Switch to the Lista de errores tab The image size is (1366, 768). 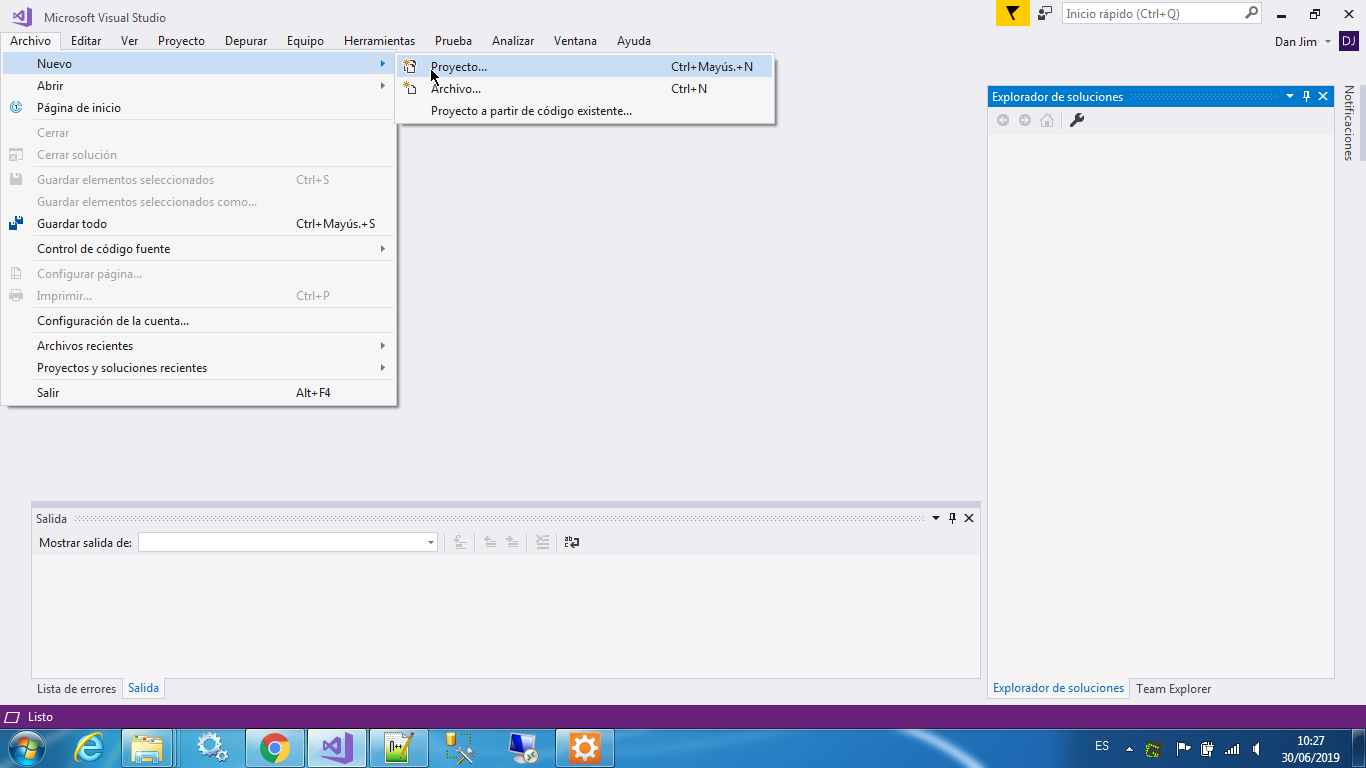[76, 689]
